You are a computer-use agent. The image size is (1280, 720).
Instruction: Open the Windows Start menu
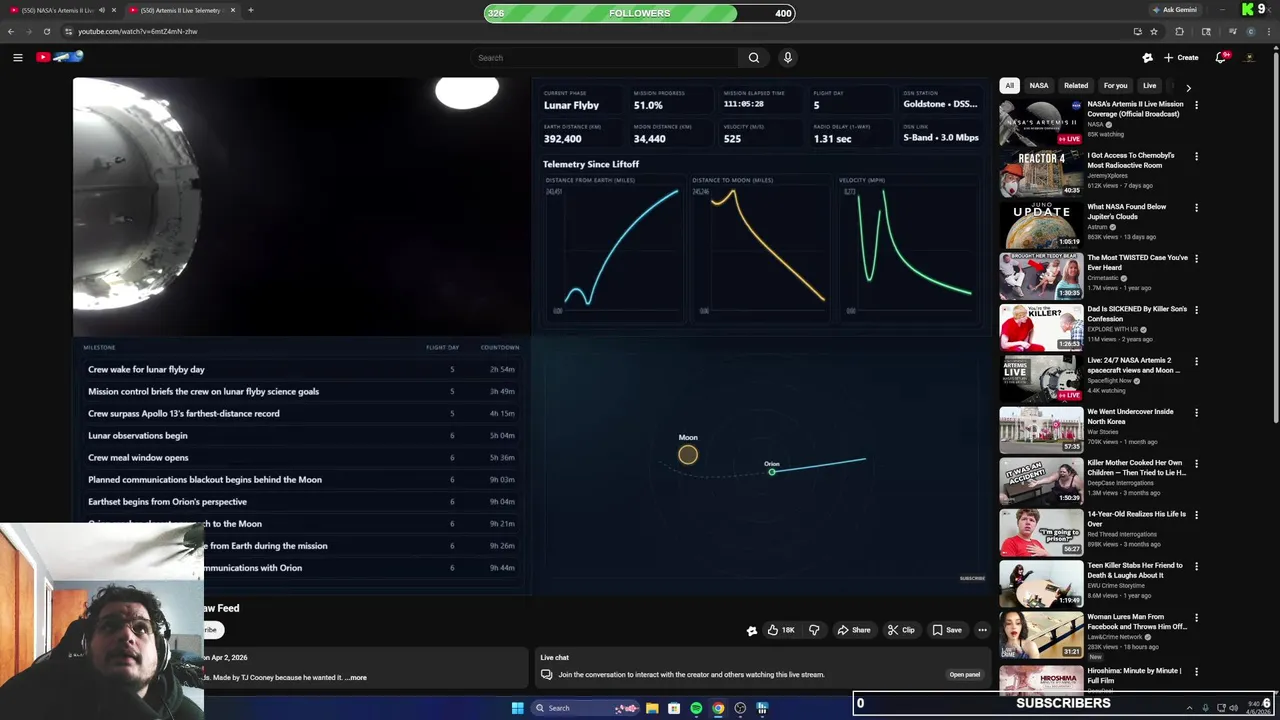coord(517,708)
